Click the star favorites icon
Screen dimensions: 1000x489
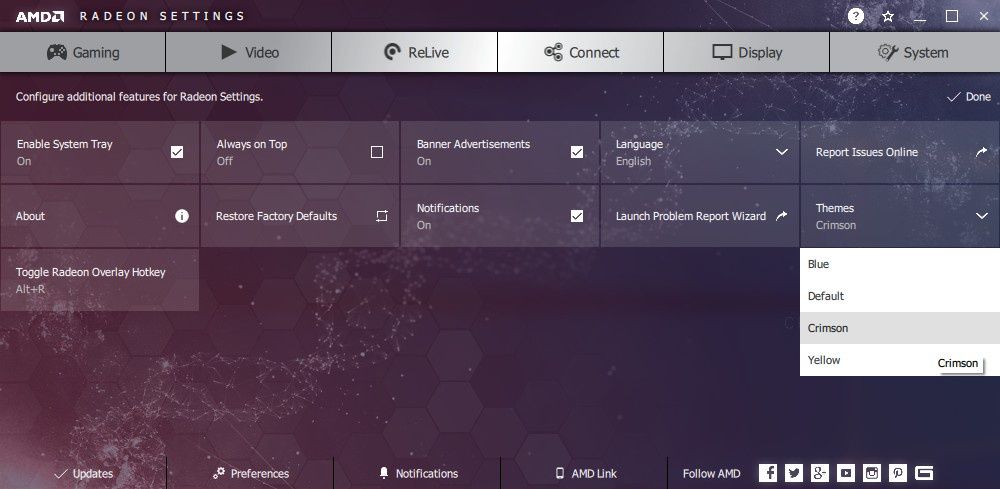click(888, 17)
